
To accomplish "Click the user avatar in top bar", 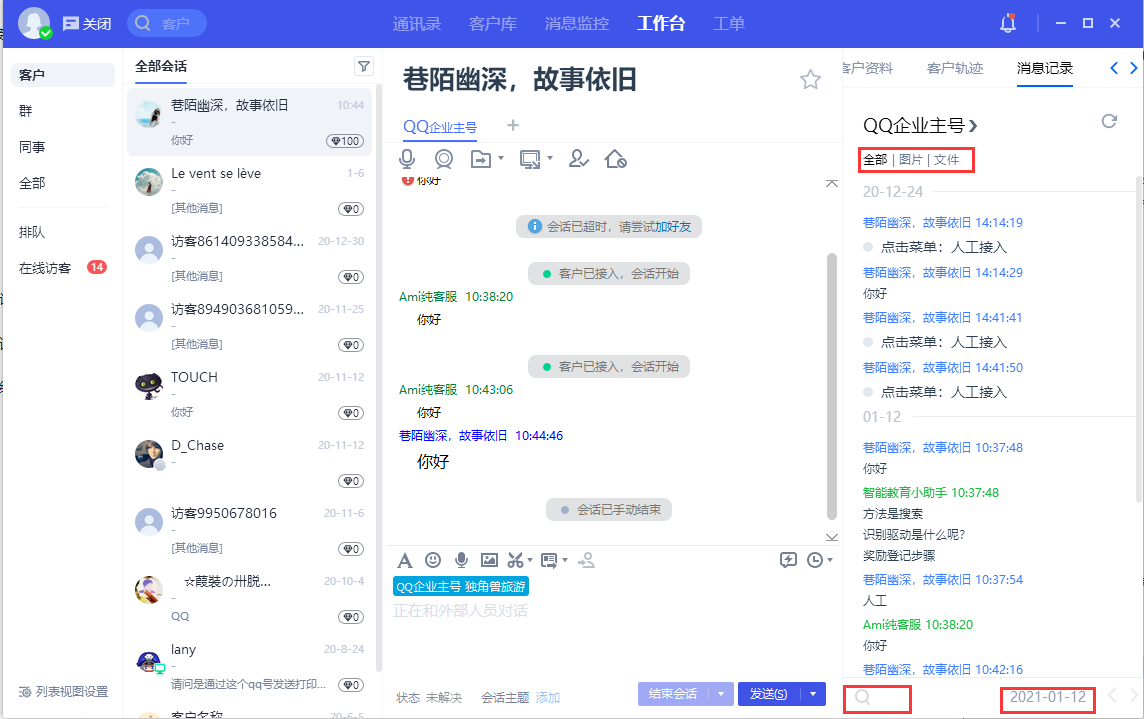I will (x=34, y=23).
